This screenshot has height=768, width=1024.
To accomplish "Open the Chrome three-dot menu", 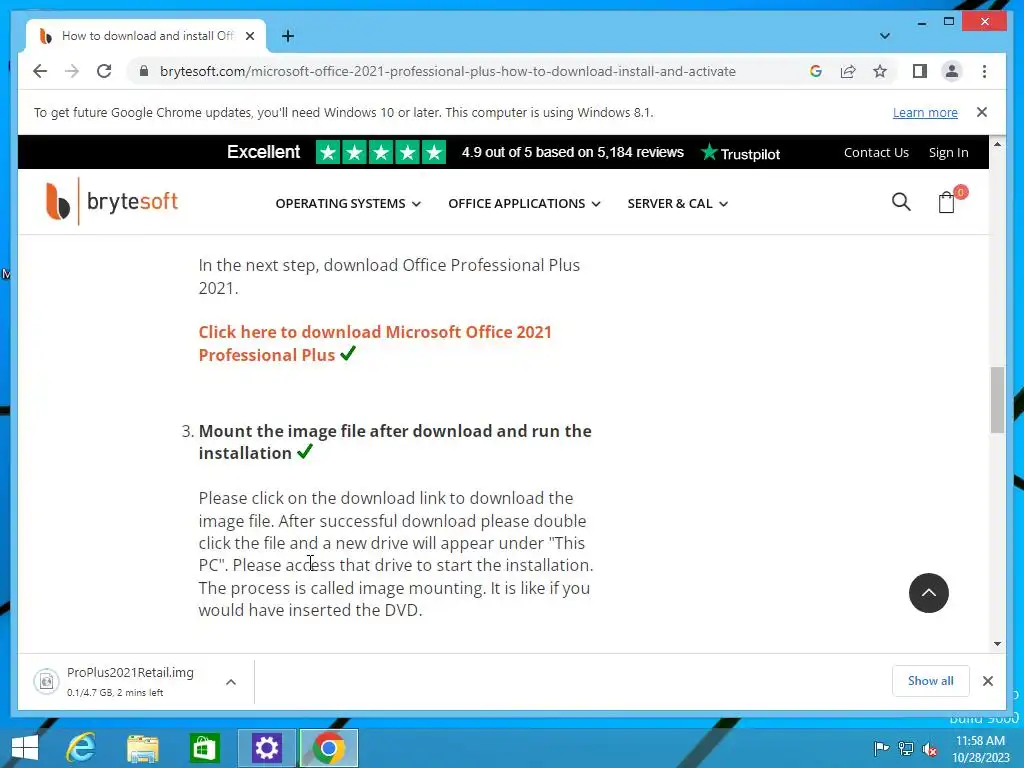I will [x=984, y=71].
